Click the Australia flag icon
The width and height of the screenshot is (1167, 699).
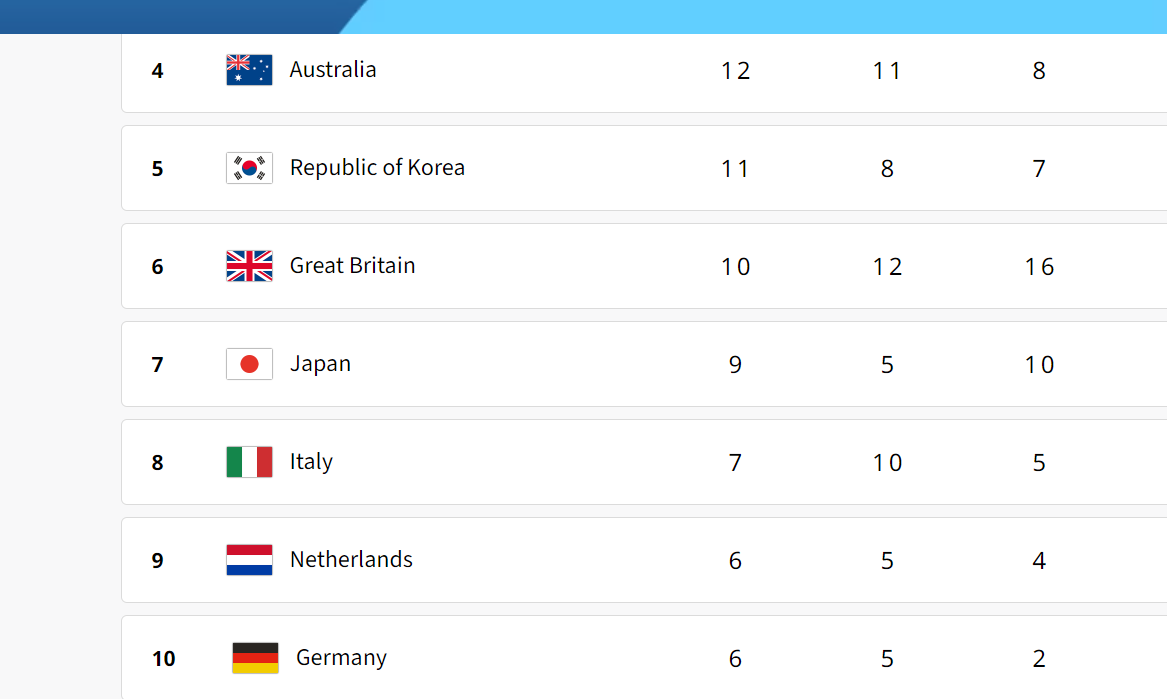(x=249, y=70)
